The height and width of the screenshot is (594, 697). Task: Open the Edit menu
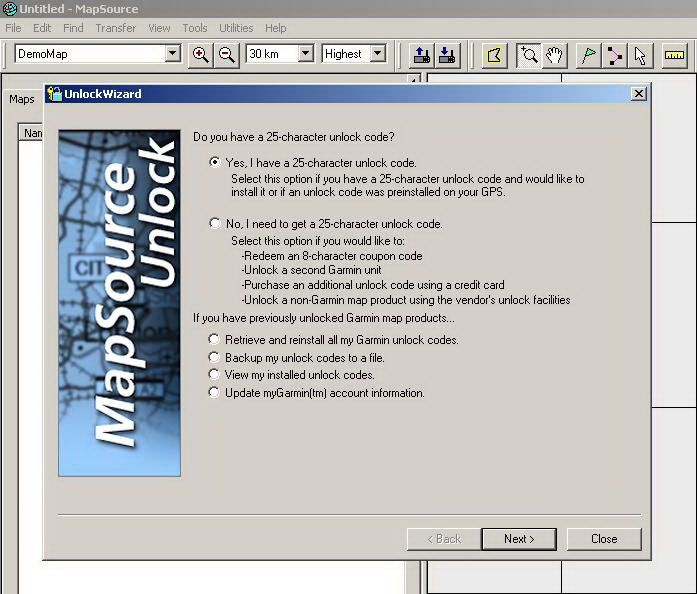point(42,28)
